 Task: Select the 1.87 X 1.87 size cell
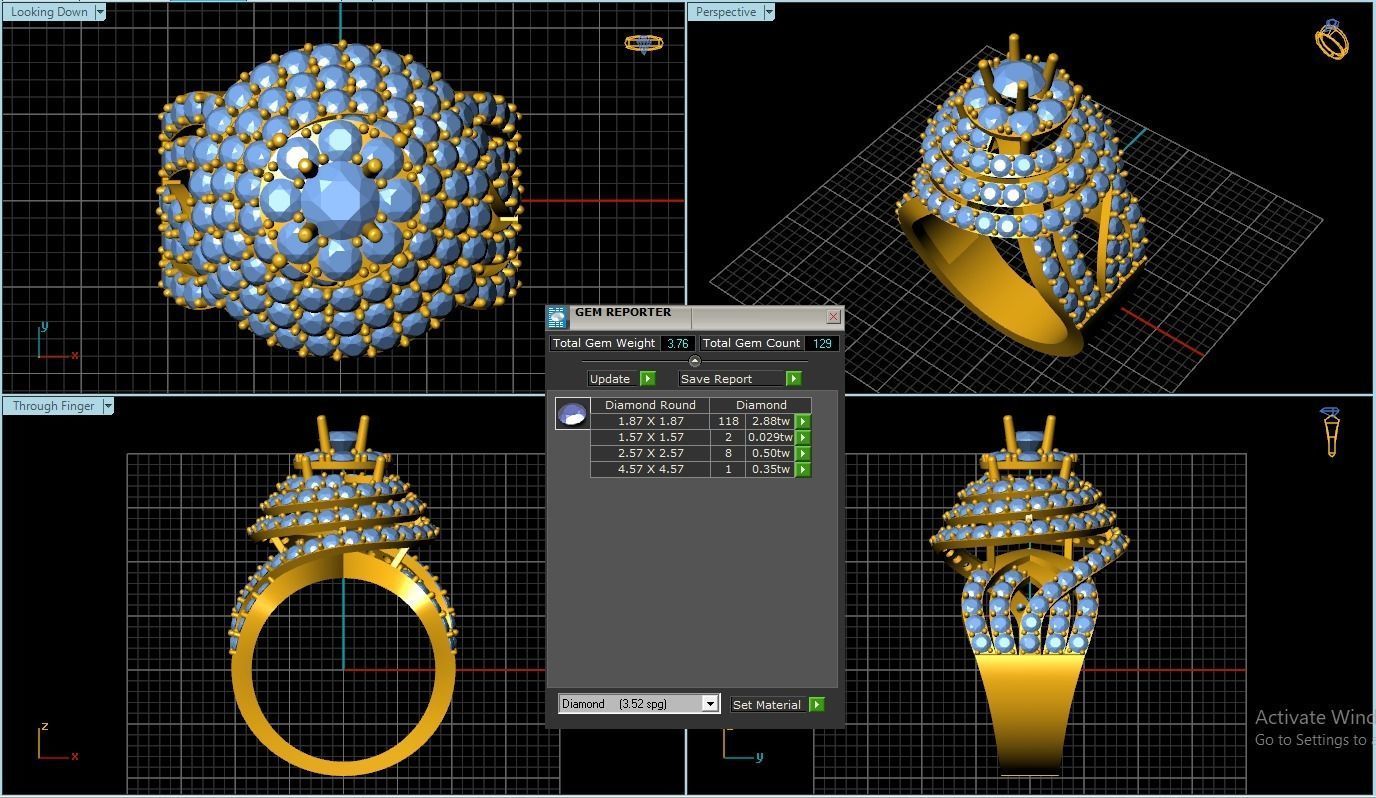click(650, 421)
